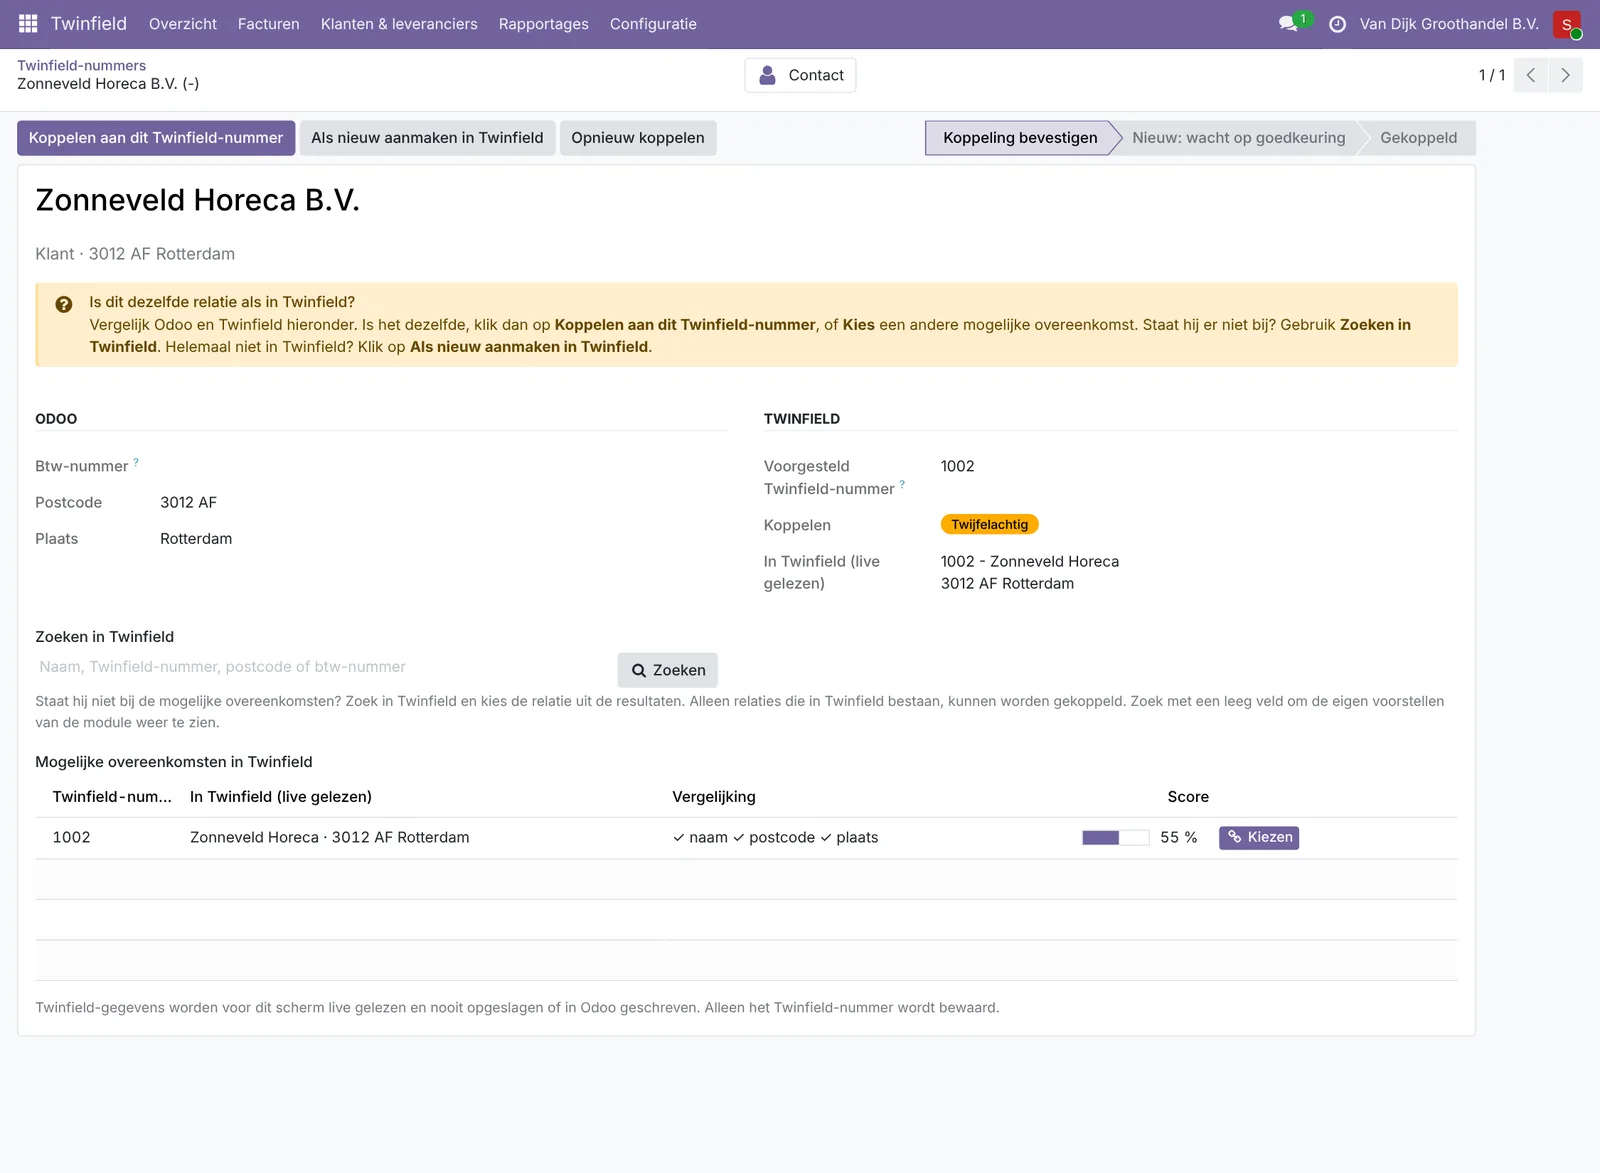Click the Vergelijking column header

coord(714,797)
